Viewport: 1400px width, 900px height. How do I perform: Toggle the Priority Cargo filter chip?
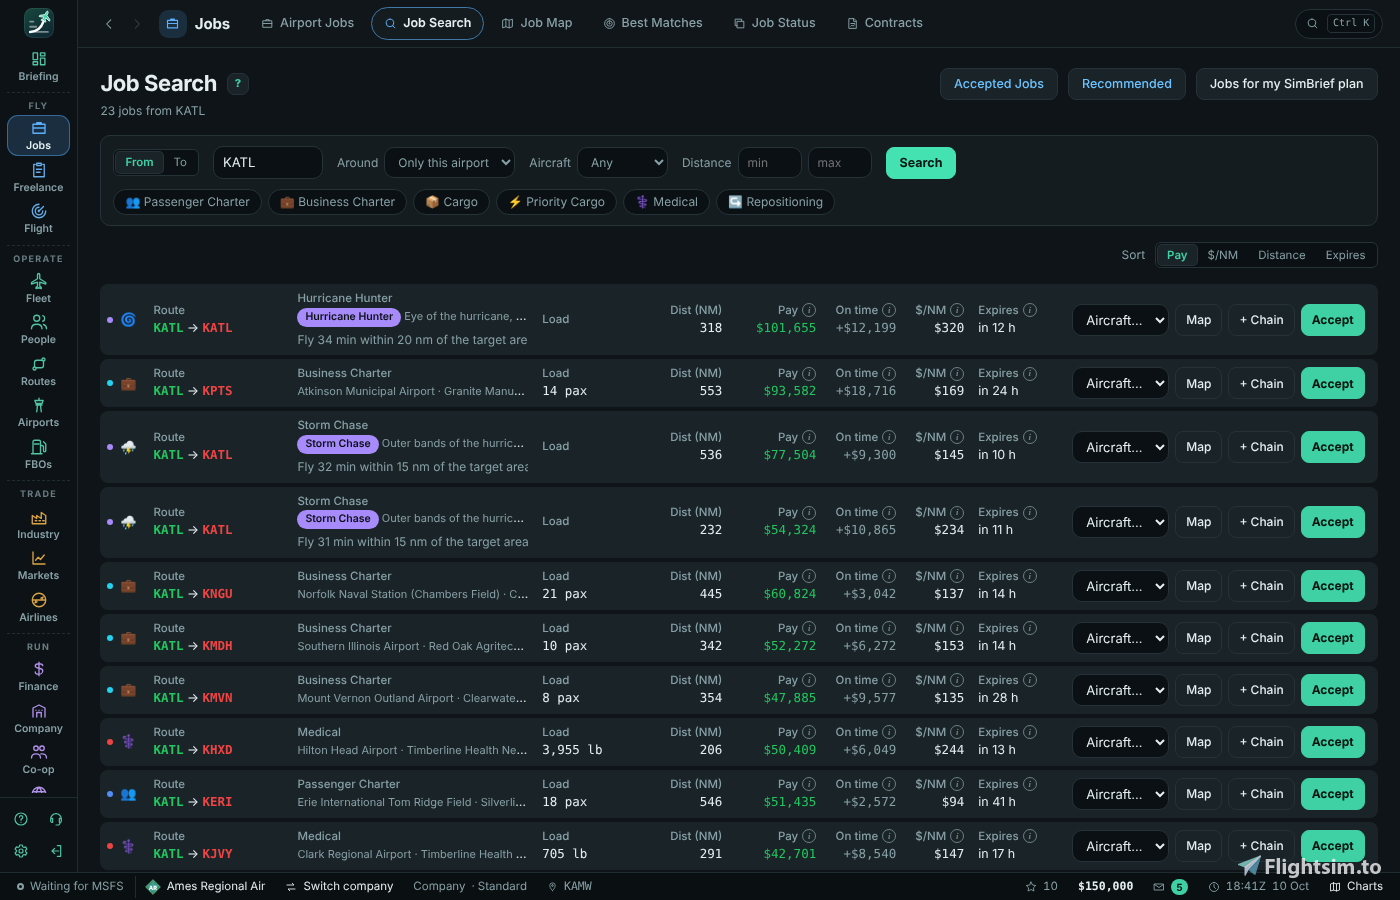click(556, 202)
